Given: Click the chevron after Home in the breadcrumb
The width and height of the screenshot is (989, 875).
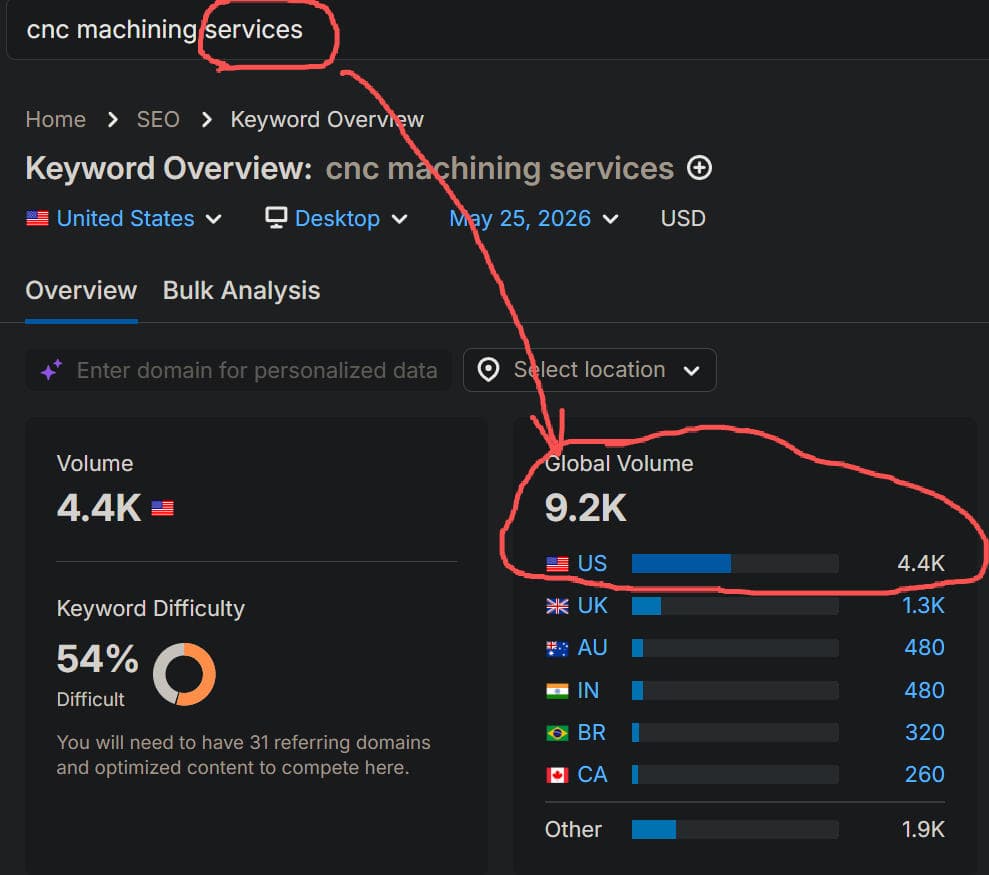Looking at the screenshot, I should (x=112, y=119).
